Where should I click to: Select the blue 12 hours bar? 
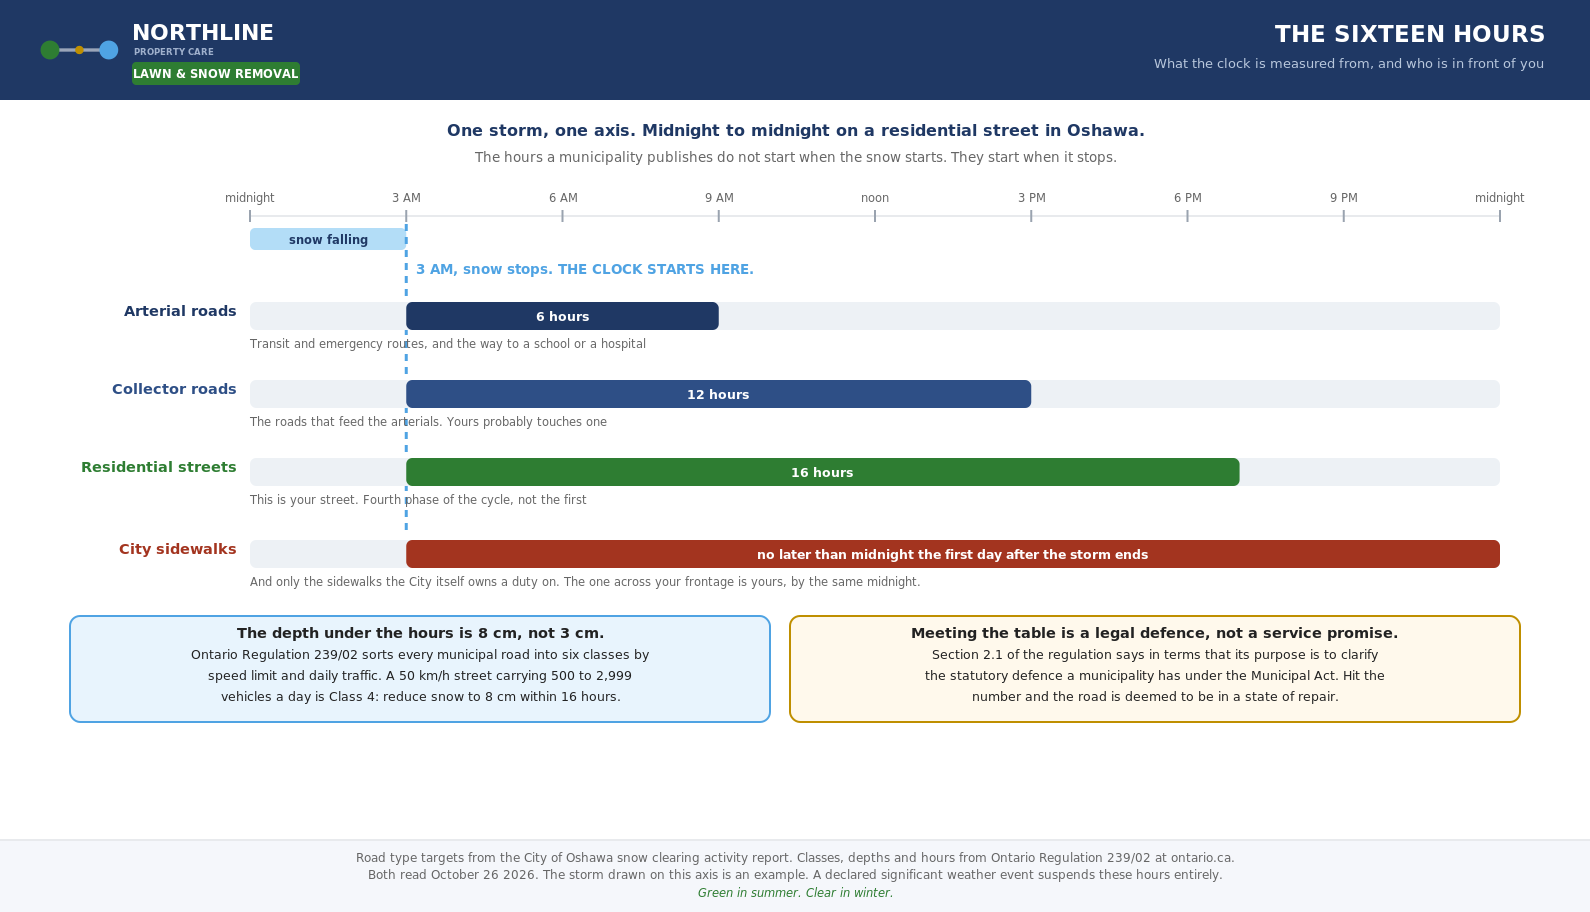(x=718, y=394)
